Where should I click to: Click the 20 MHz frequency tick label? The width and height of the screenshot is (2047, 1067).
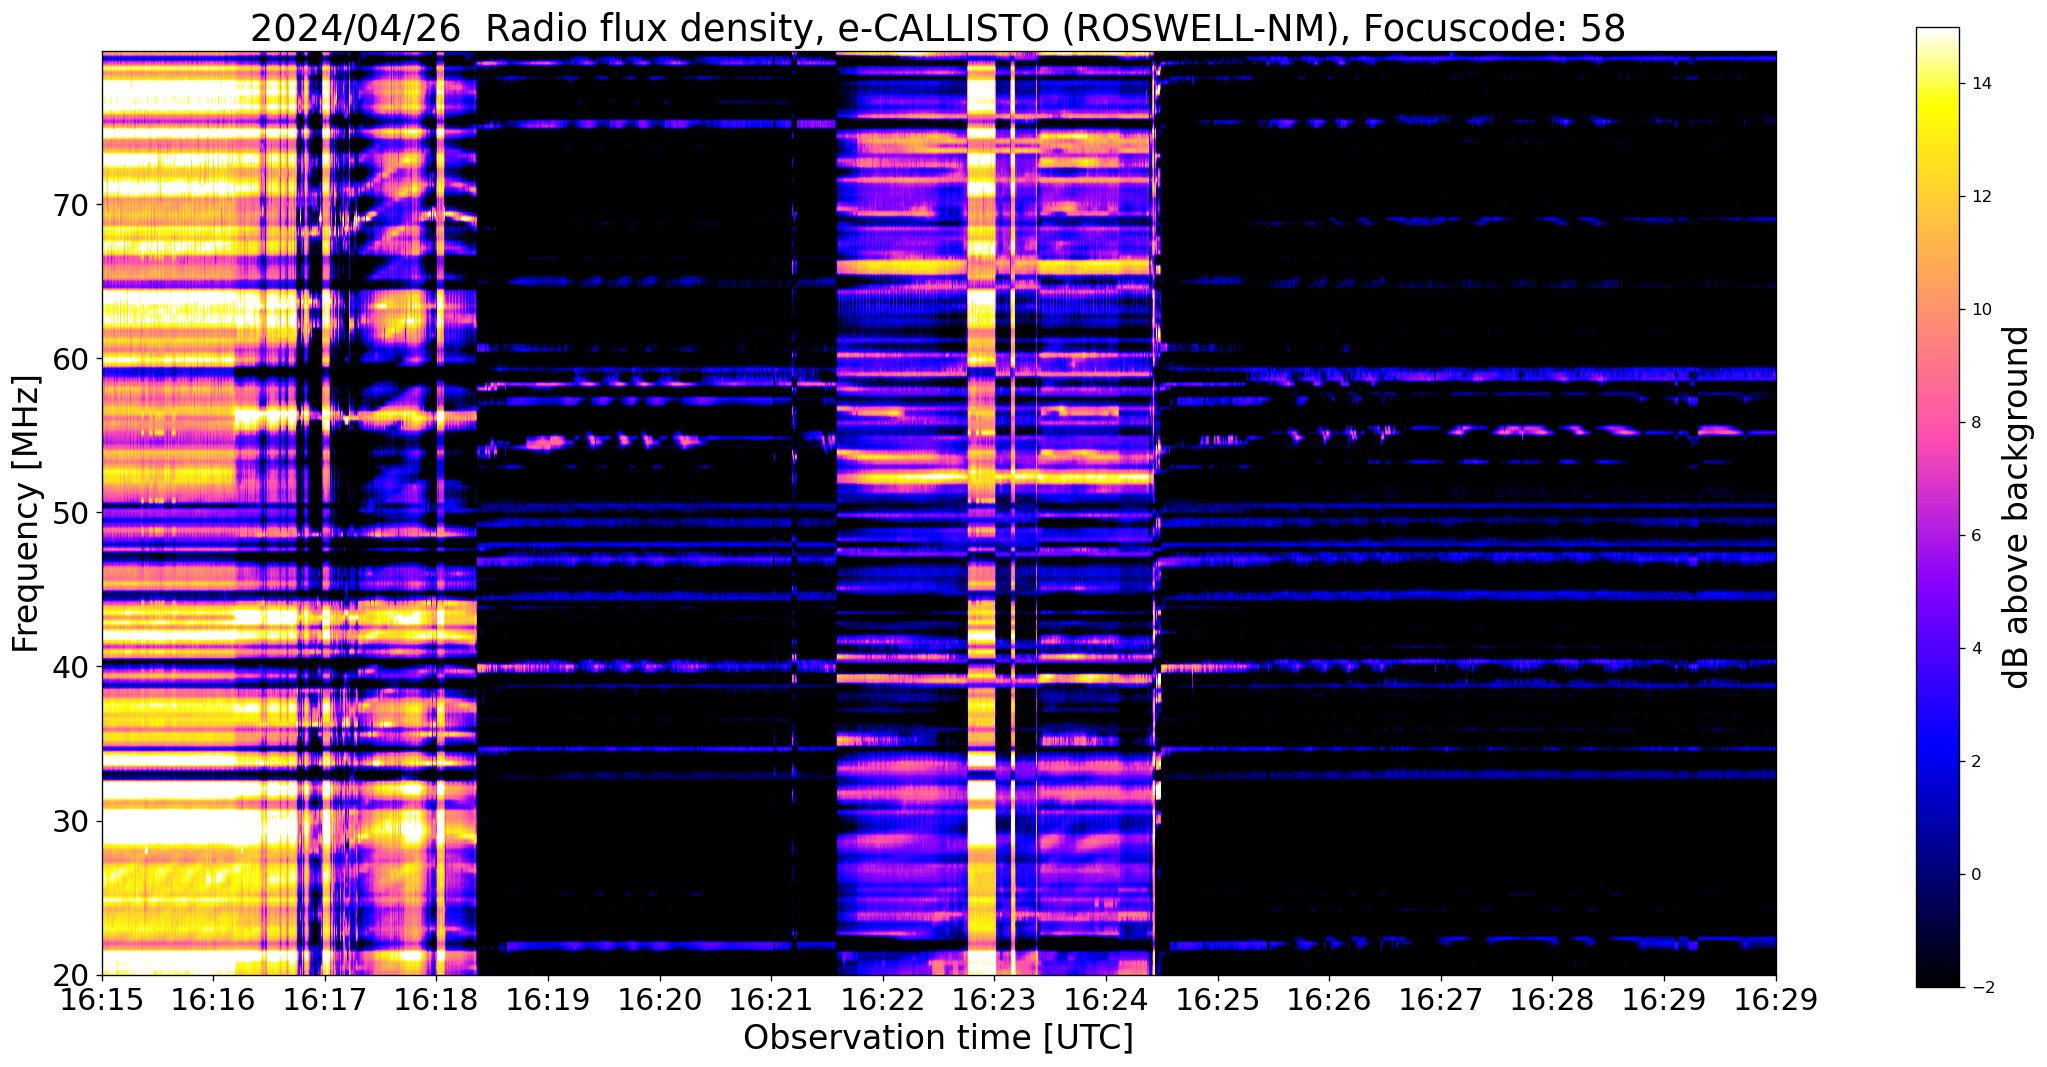[70, 975]
